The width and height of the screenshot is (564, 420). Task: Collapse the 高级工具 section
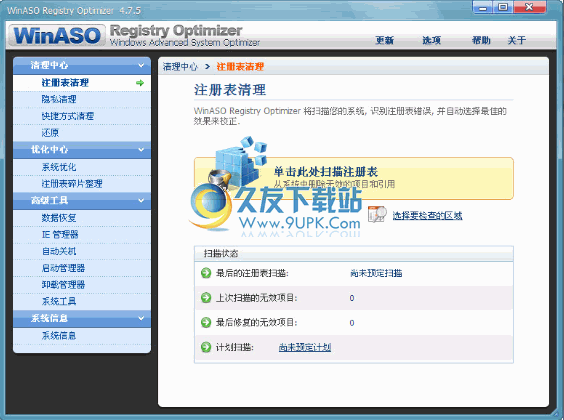pos(141,200)
